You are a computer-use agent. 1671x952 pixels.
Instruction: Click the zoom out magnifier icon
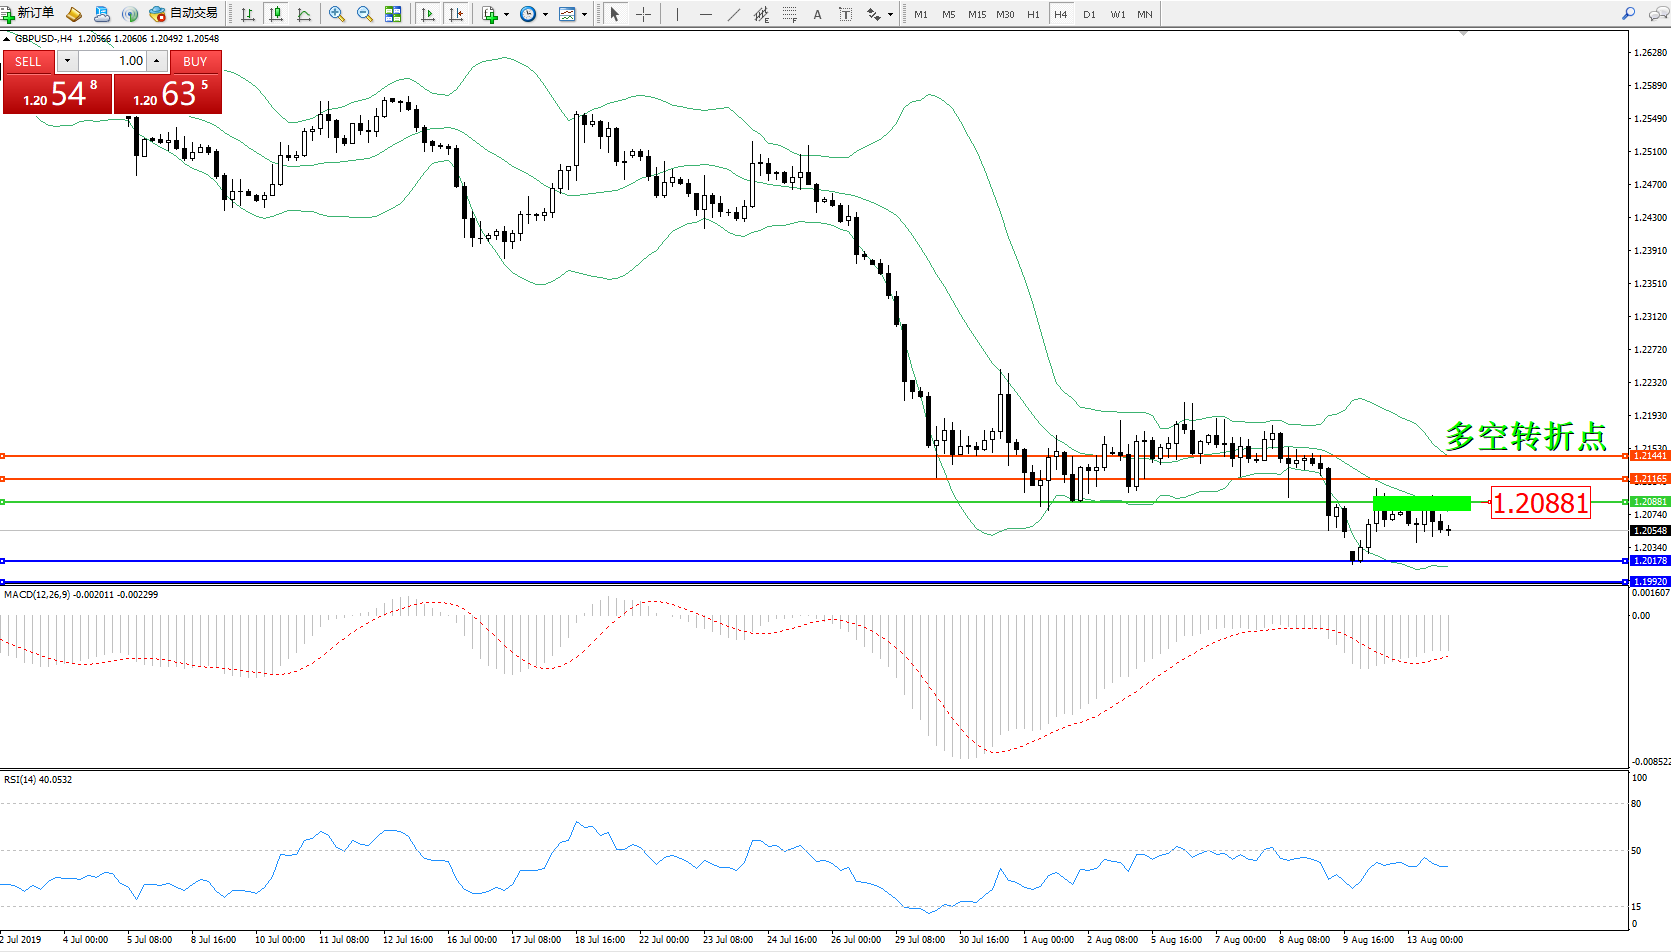pyautogui.click(x=365, y=14)
